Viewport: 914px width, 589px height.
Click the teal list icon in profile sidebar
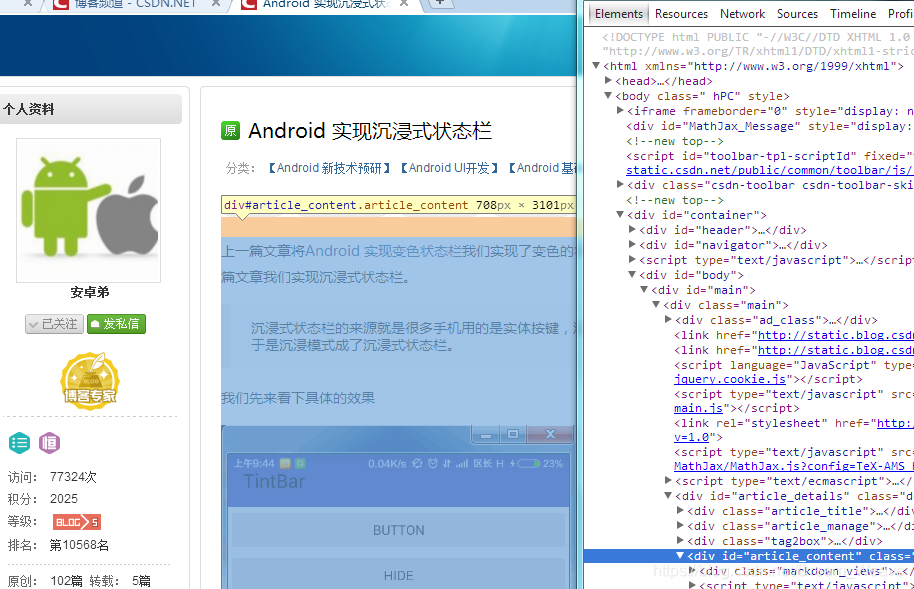tap(19, 443)
